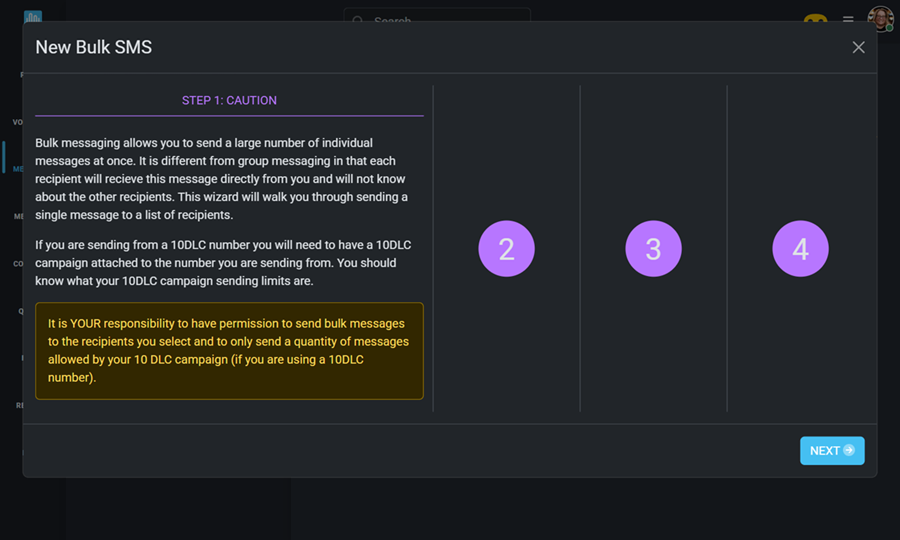Click the New Bulk SMS dialog title
This screenshot has width=900, height=540.
coord(94,47)
